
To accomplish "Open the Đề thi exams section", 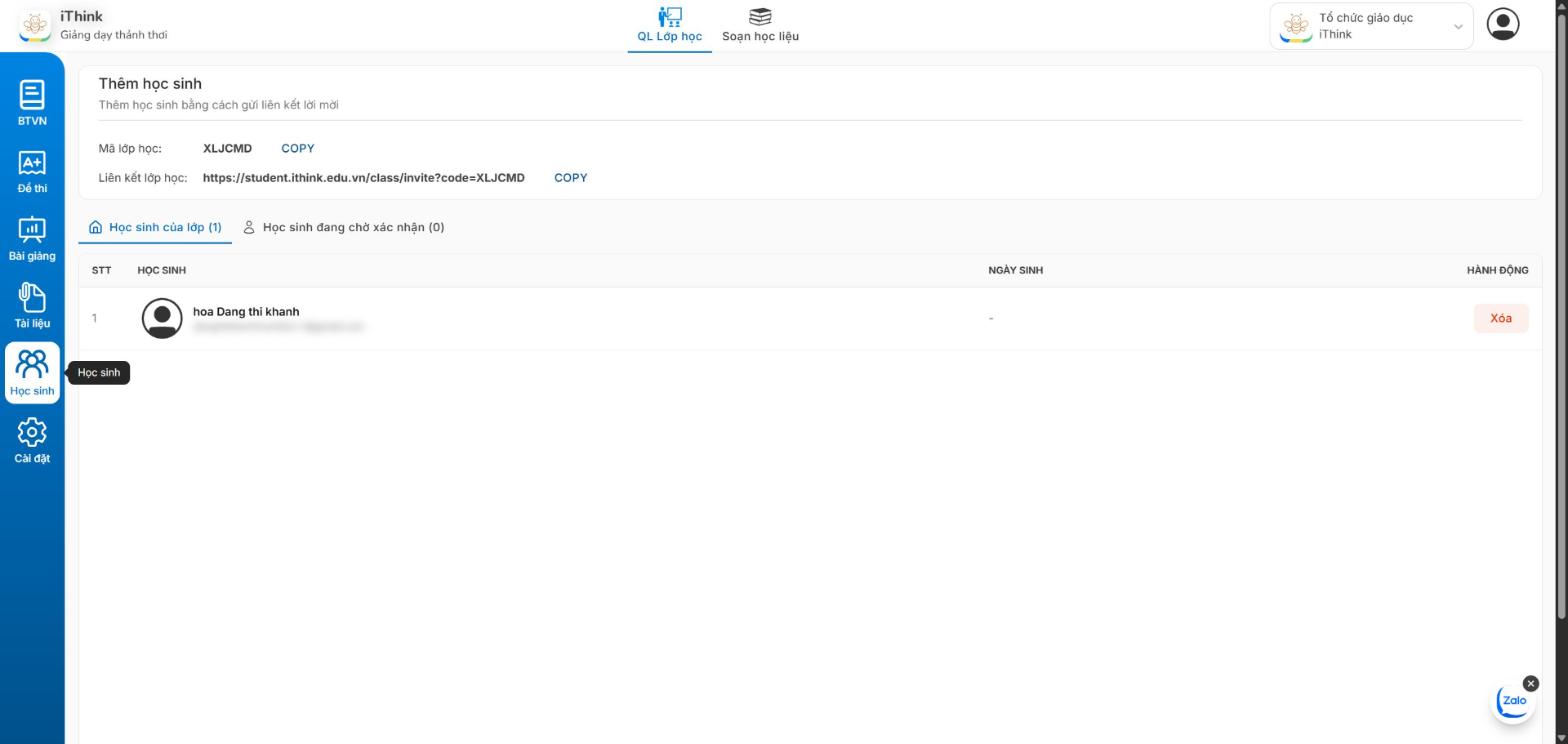I will pos(32,171).
